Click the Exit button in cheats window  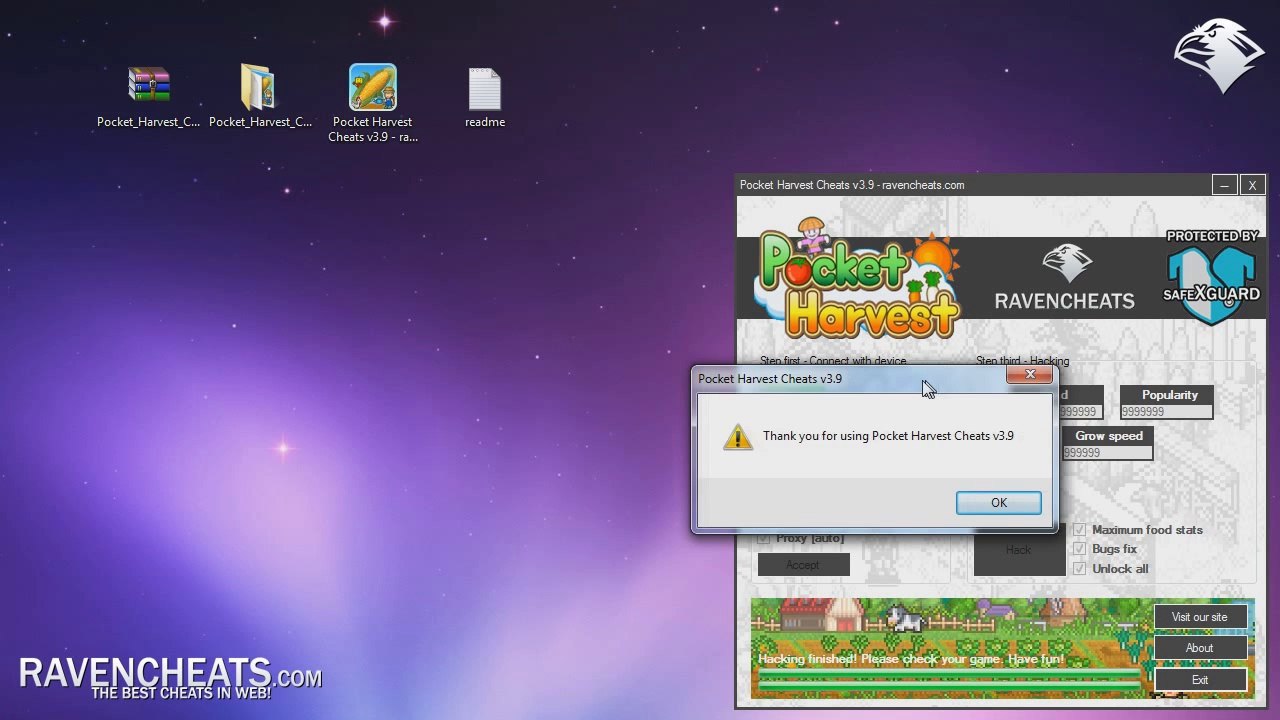[x=1199, y=680]
